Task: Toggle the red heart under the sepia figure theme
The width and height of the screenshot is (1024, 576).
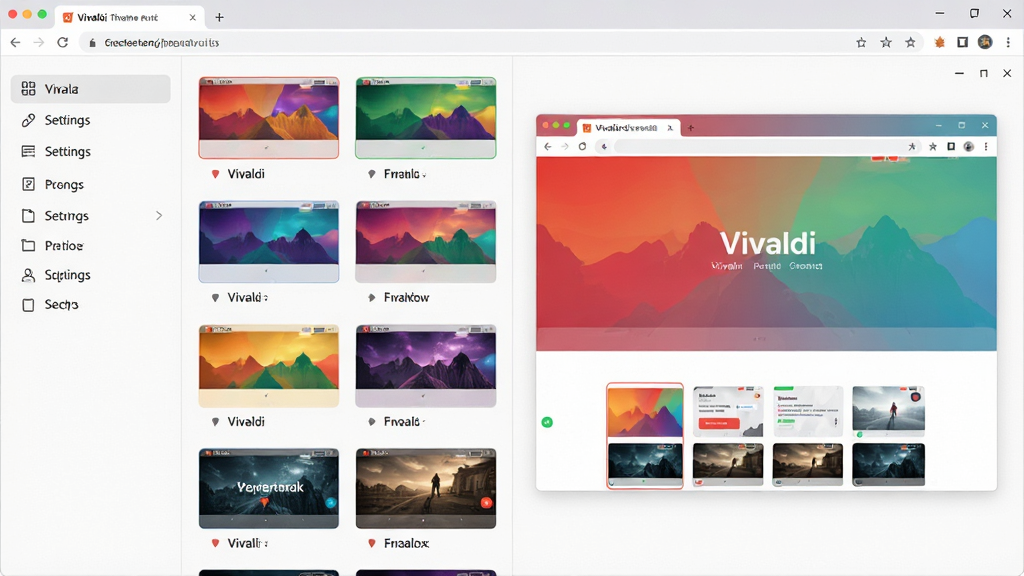Action: point(372,543)
